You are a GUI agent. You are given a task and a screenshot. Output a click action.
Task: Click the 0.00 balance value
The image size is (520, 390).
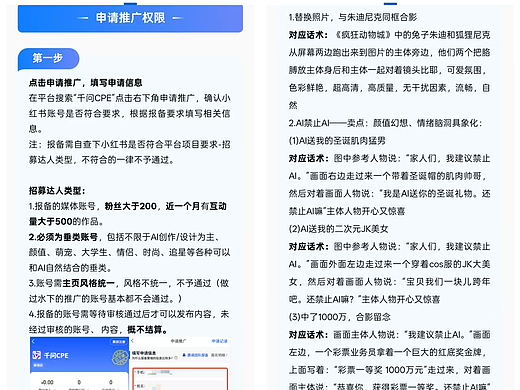coord(47,382)
